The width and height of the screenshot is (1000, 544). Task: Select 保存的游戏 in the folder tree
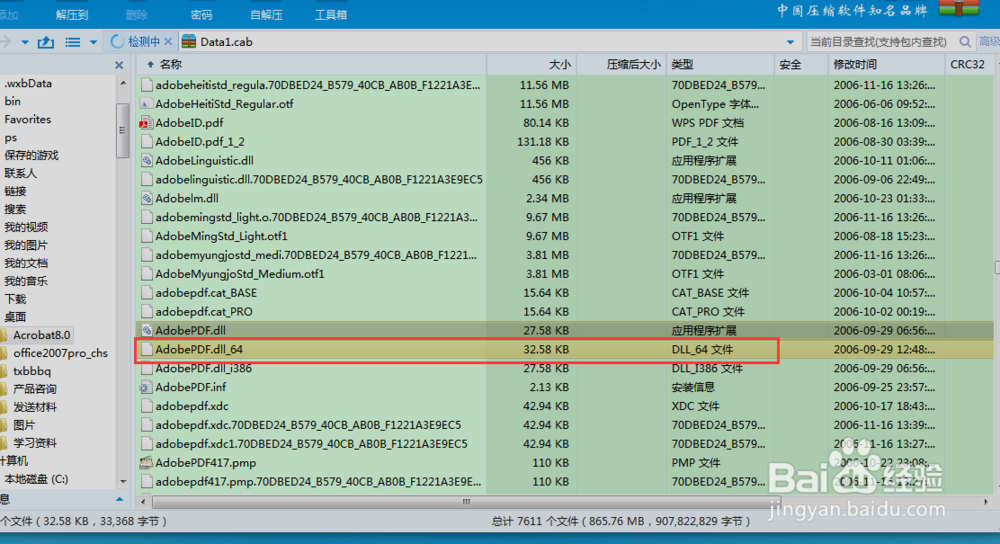[31, 156]
